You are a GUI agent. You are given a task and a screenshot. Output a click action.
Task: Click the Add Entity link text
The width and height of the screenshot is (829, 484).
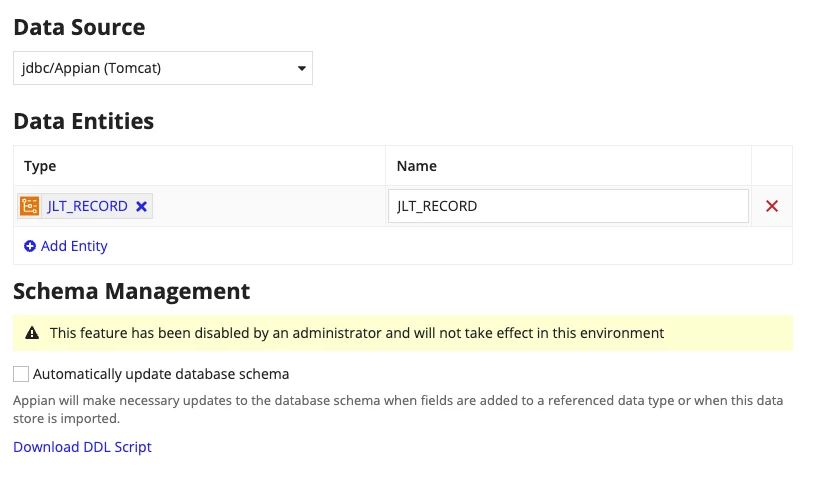pyautogui.click(x=74, y=246)
